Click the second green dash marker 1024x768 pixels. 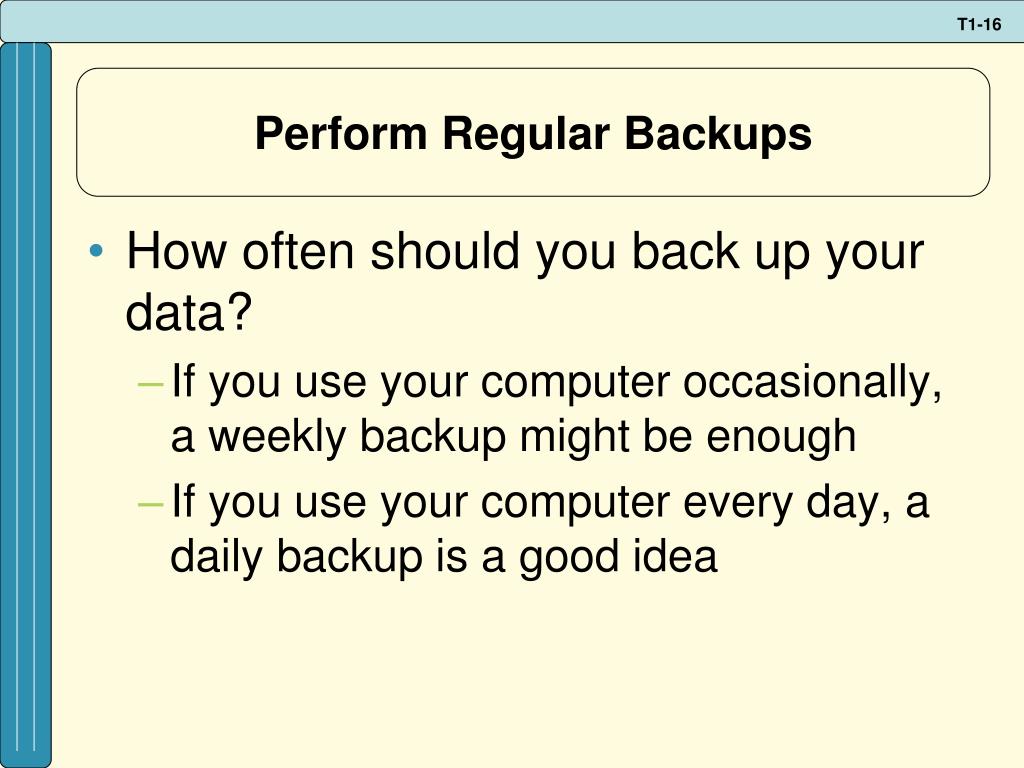point(150,504)
